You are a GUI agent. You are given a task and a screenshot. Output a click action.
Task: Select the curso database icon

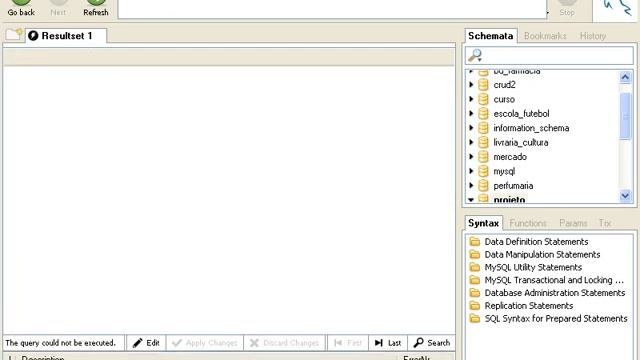pos(483,99)
